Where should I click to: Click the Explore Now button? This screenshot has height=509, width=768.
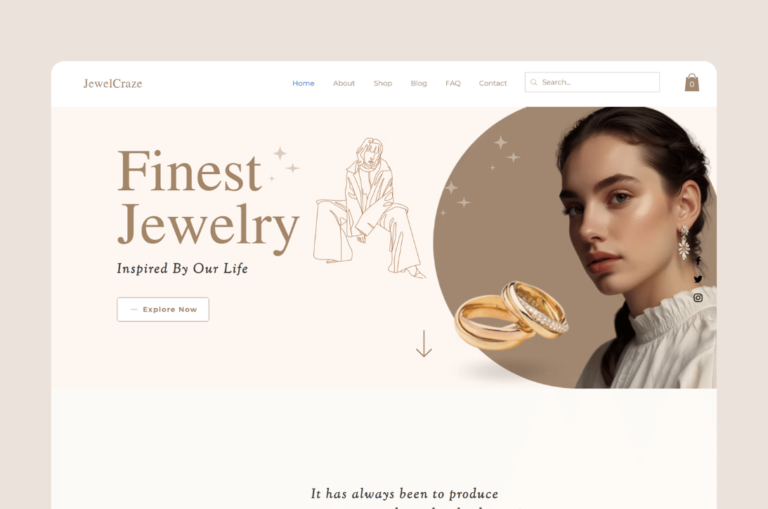[x=163, y=310]
